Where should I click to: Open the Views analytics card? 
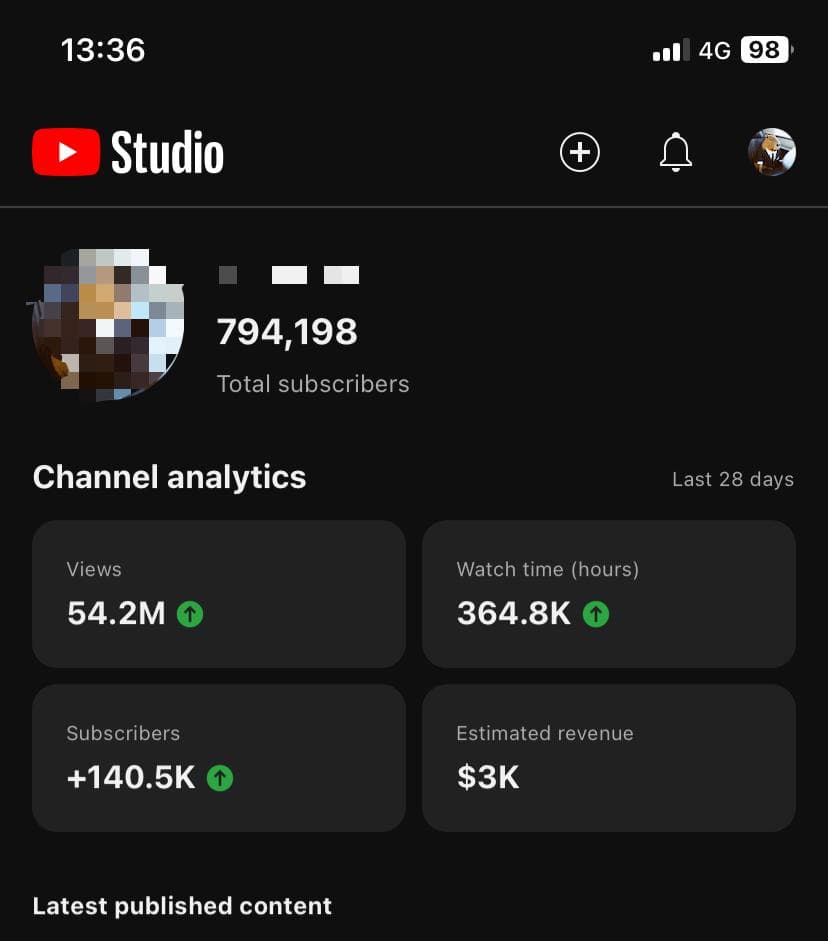click(x=219, y=594)
